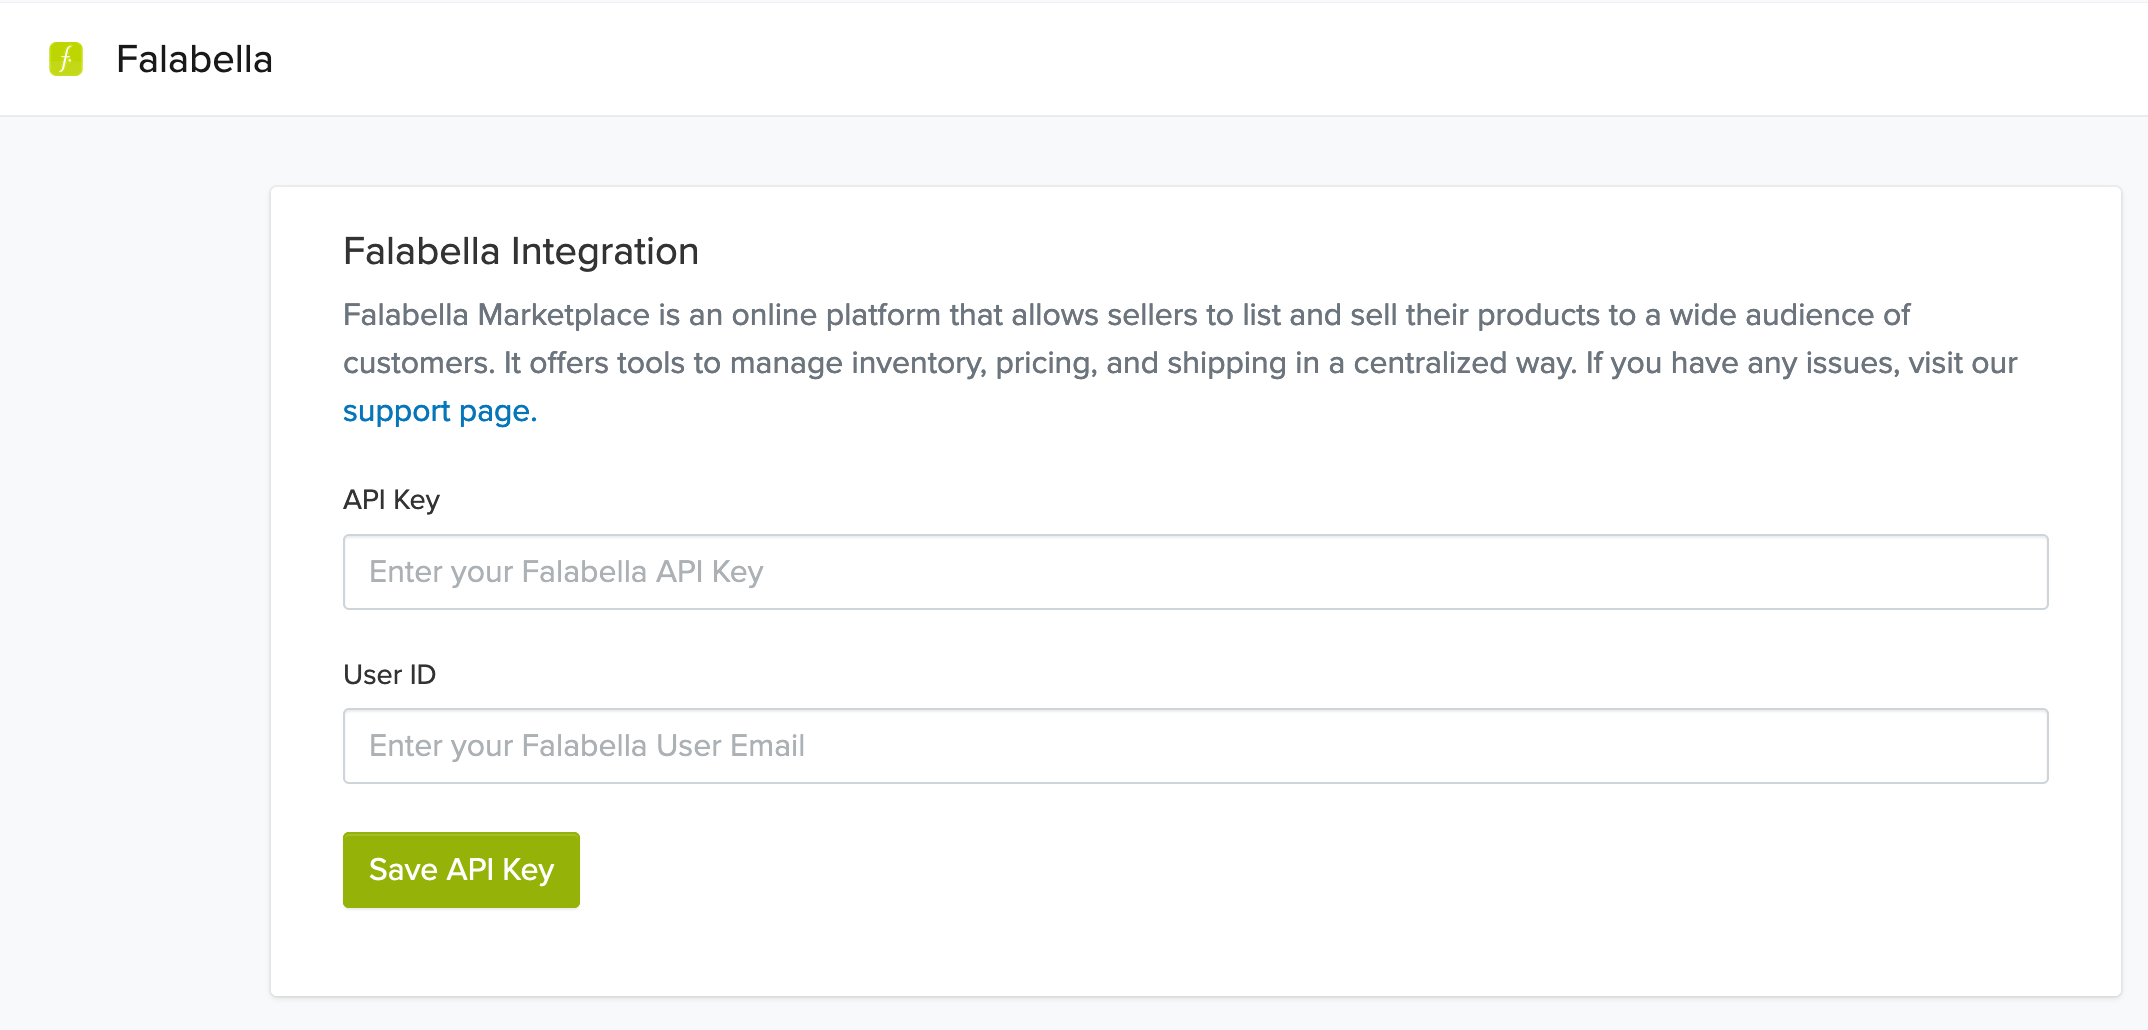2148x1030 pixels.
Task: Click "customers." starting the second description line
Action: tap(418, 363)
